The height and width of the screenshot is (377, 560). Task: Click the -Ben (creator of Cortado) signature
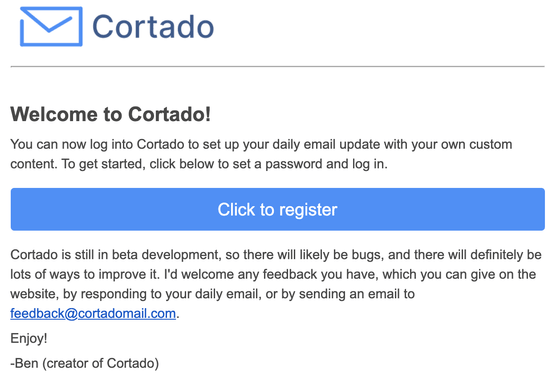point(85,363)
